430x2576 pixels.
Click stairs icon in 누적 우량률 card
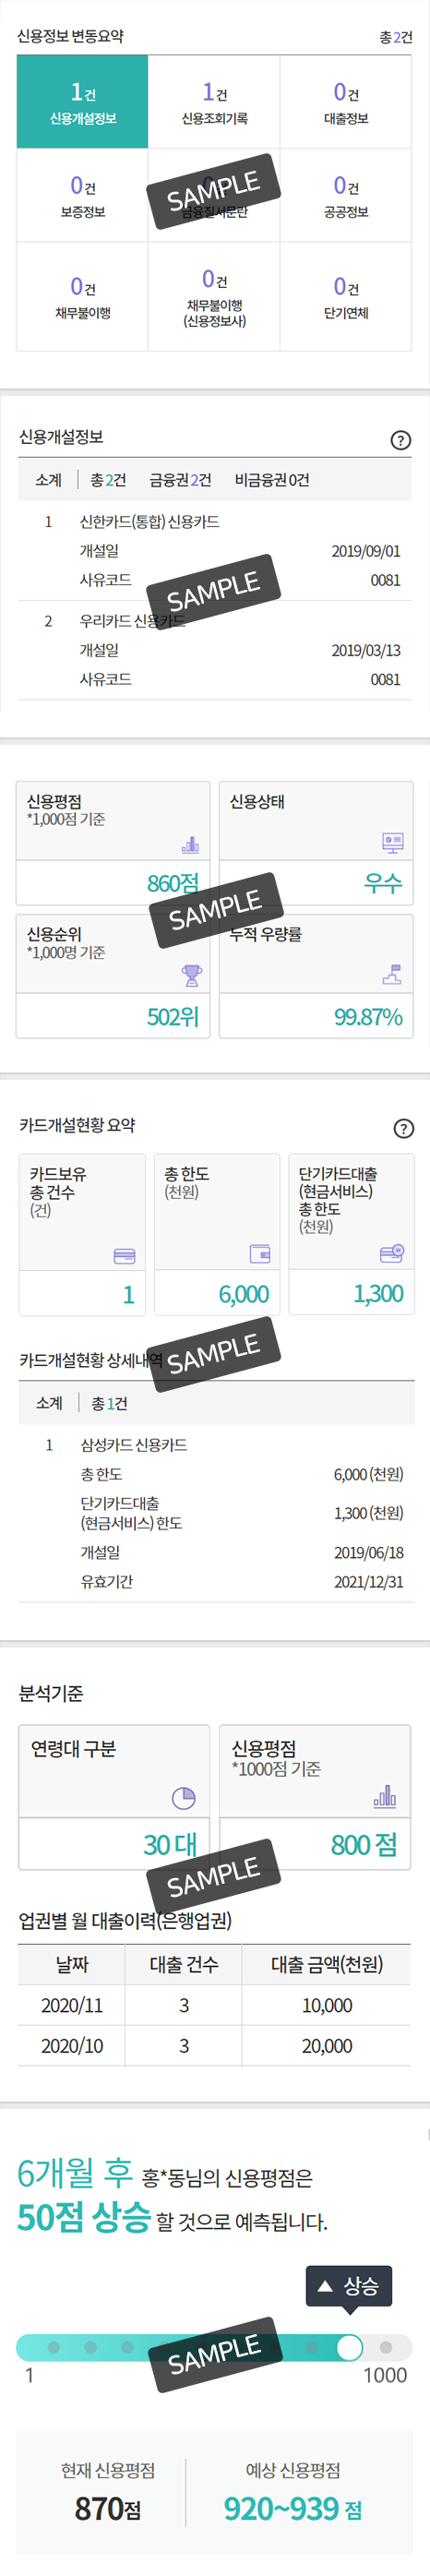pos(392,974)
